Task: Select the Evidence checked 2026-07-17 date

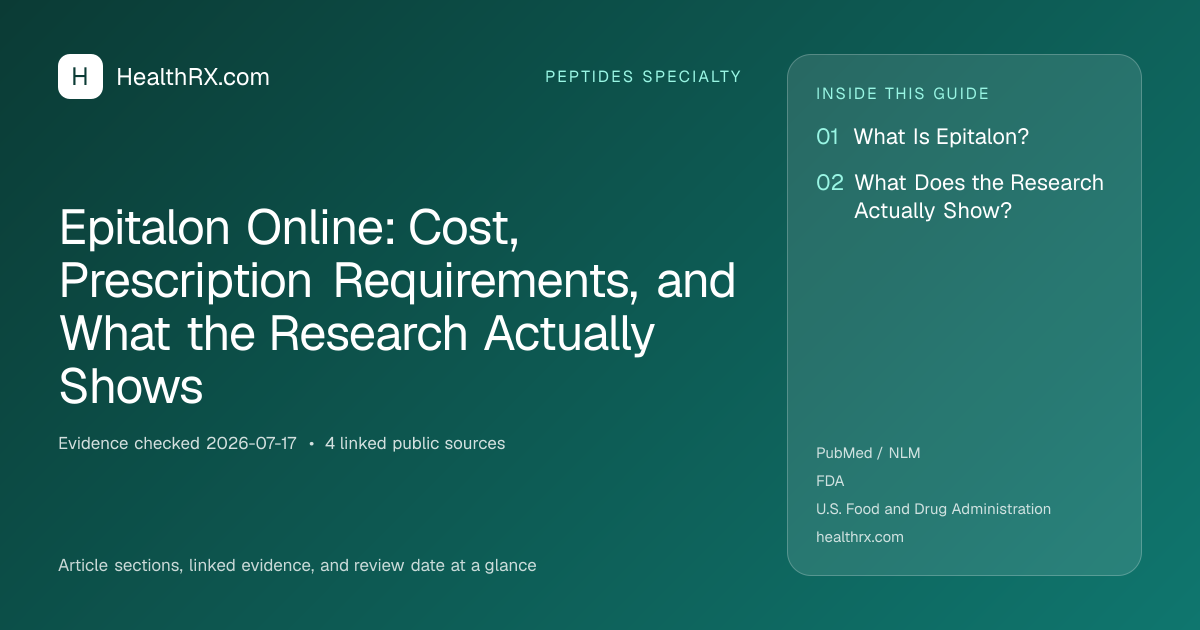Action: (x=177, y=443)
